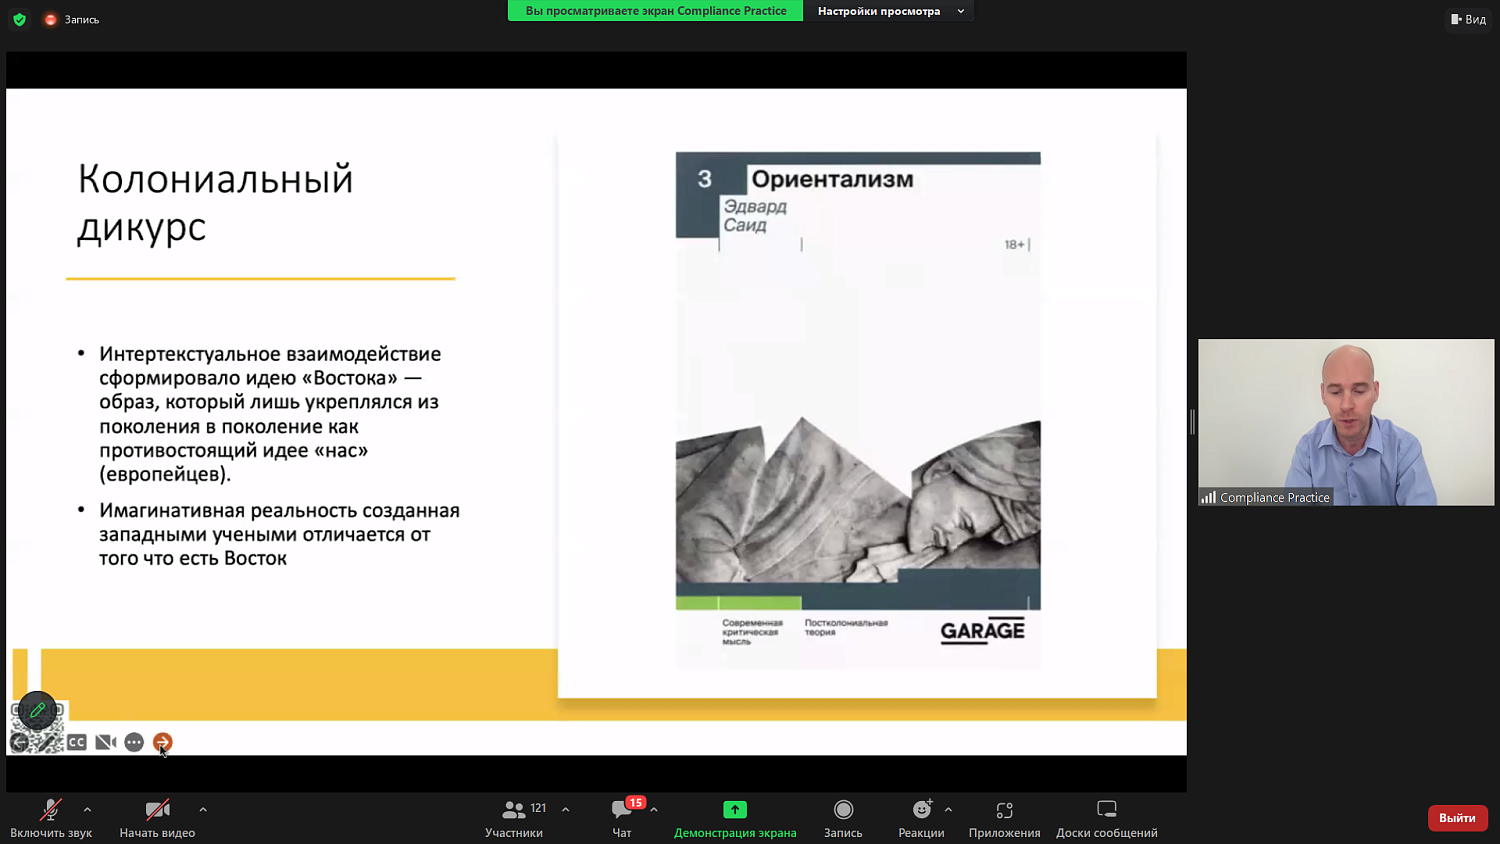Open Доски сообщений whiteboards
The image size is (1500, 844).
tap(1107, 818)
